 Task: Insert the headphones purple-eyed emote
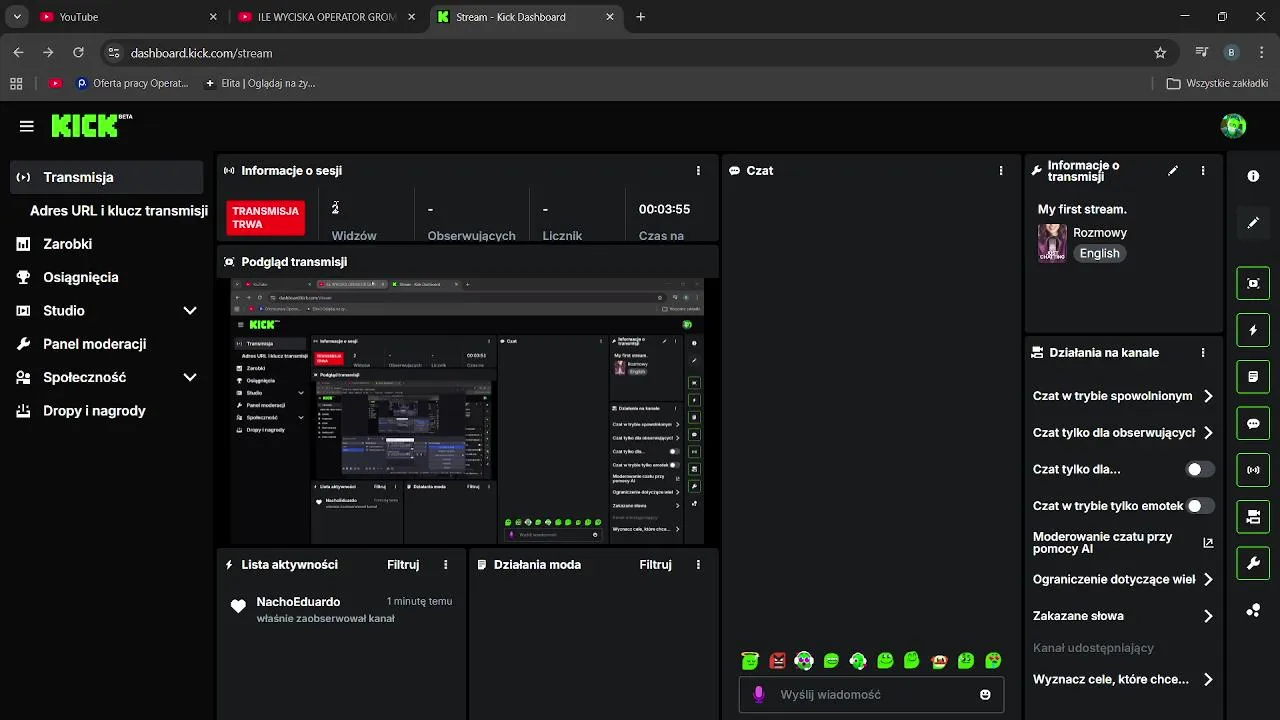pos(805,661)
